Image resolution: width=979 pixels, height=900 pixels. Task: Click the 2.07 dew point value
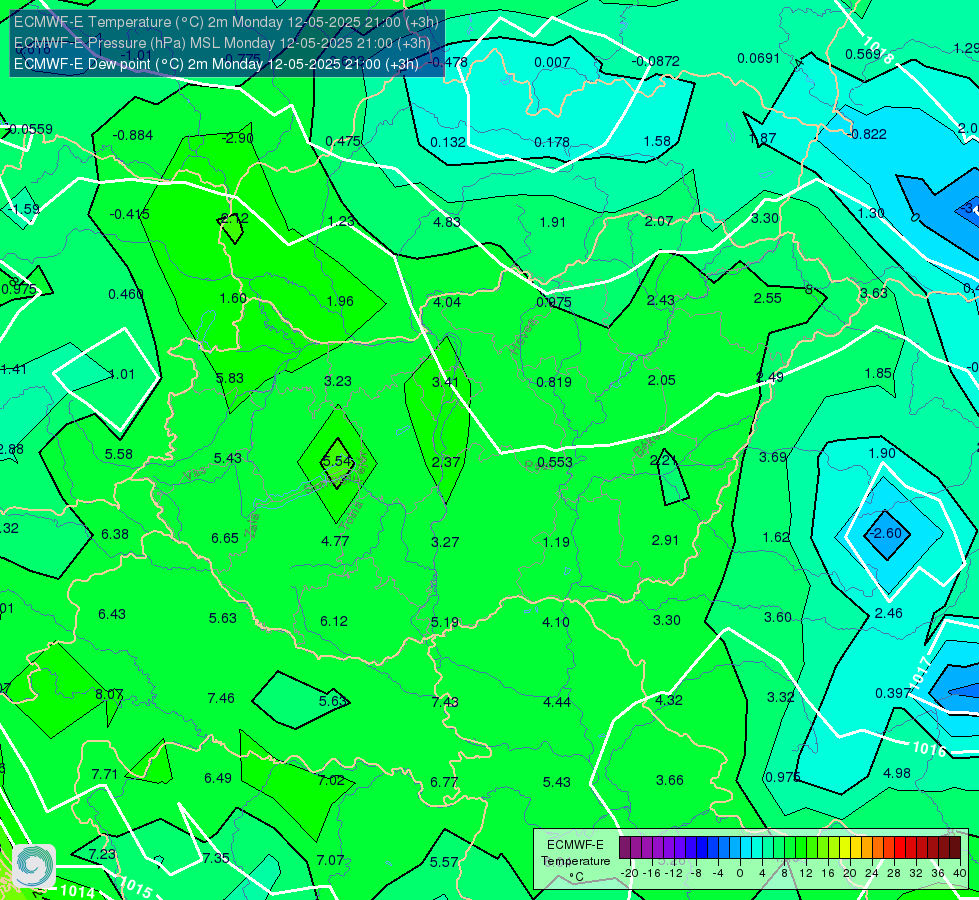point(659,221)
